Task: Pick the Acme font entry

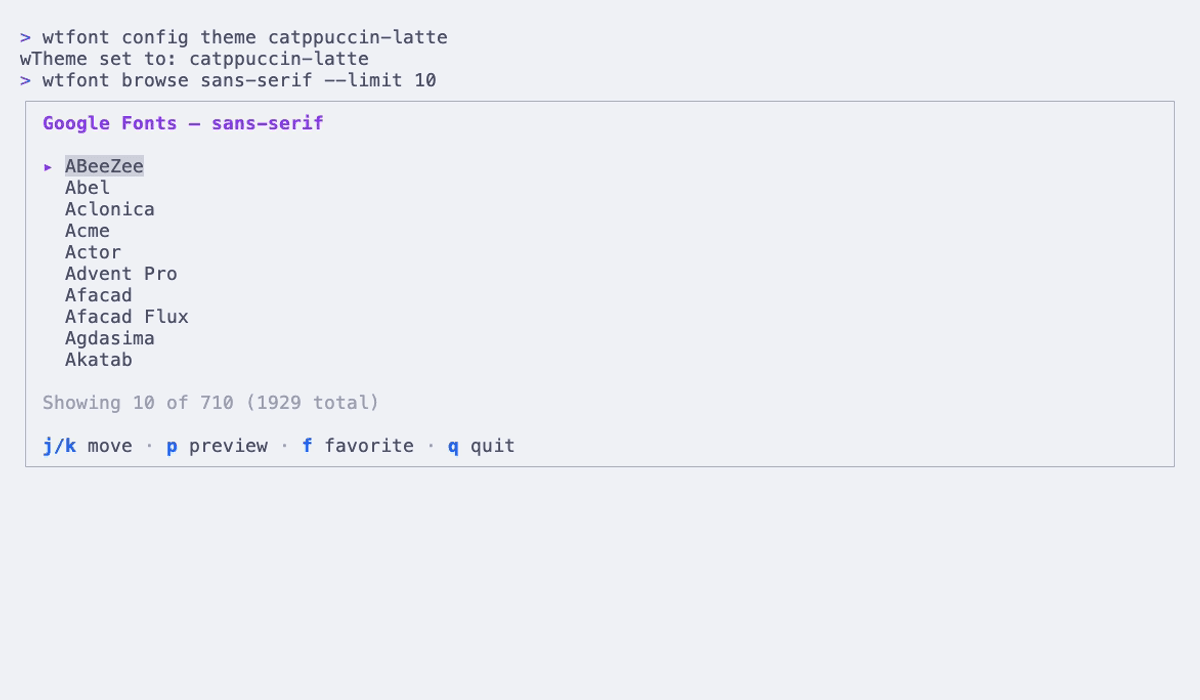Action: pos(87,231)
